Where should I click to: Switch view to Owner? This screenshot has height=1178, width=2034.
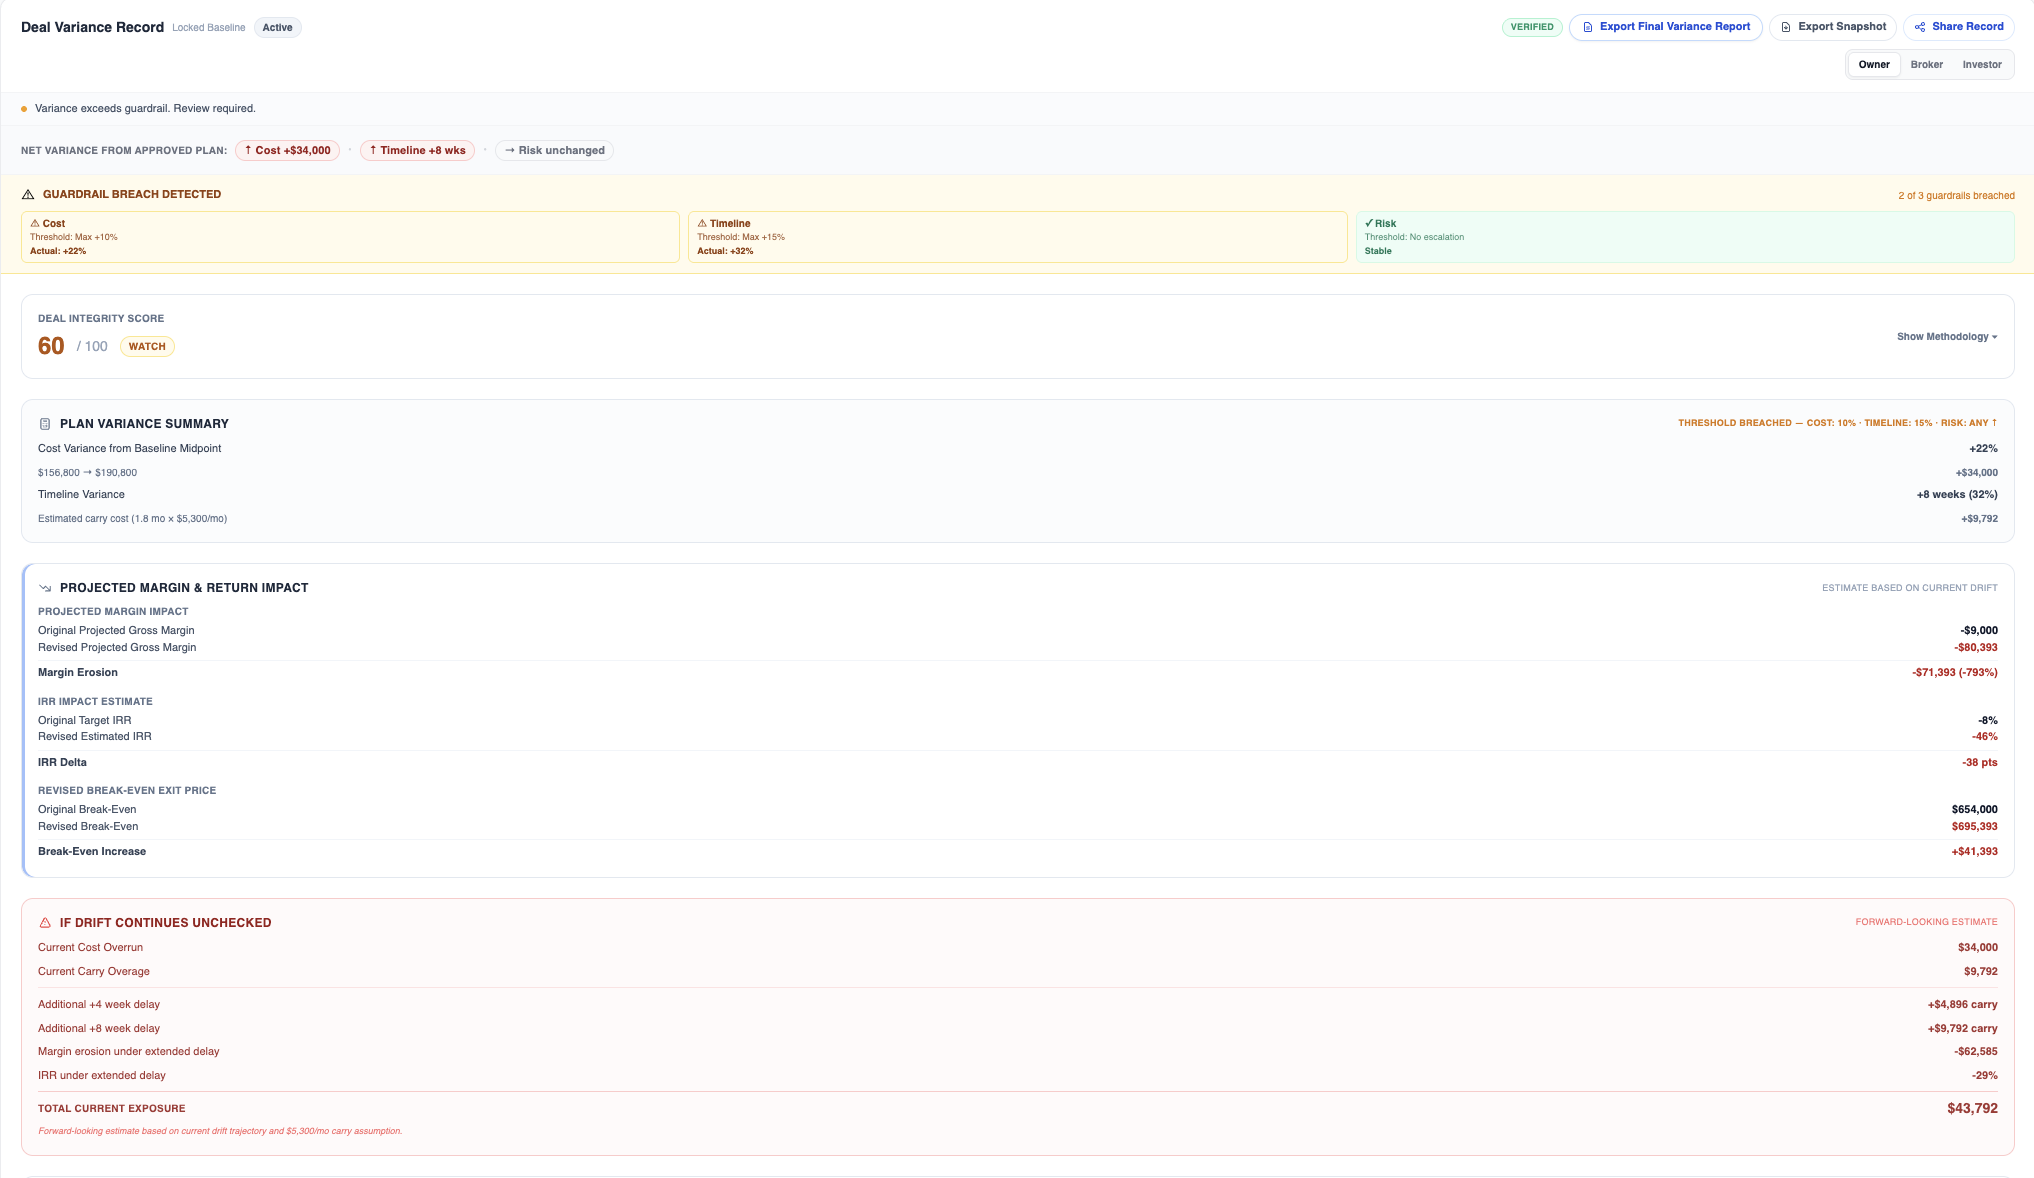pyautogui.click(x=1874, y=65)
